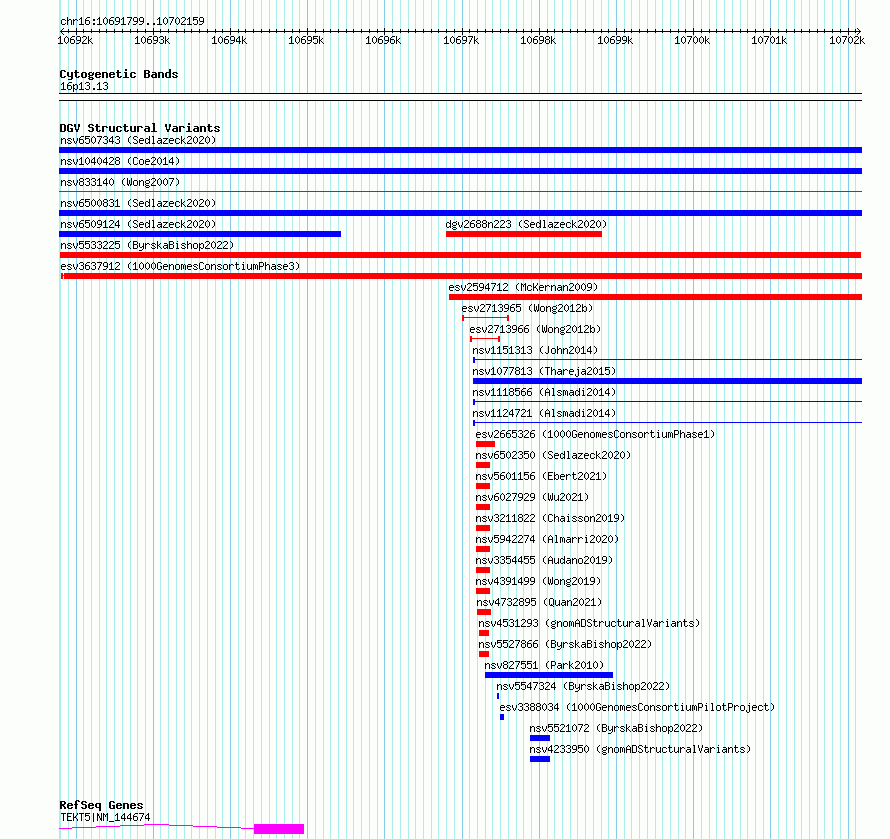Open the nsv833140 (Wong2007) variant
Image resolution: width=890 pixels, height=839 pixels.
pos(120,182)
